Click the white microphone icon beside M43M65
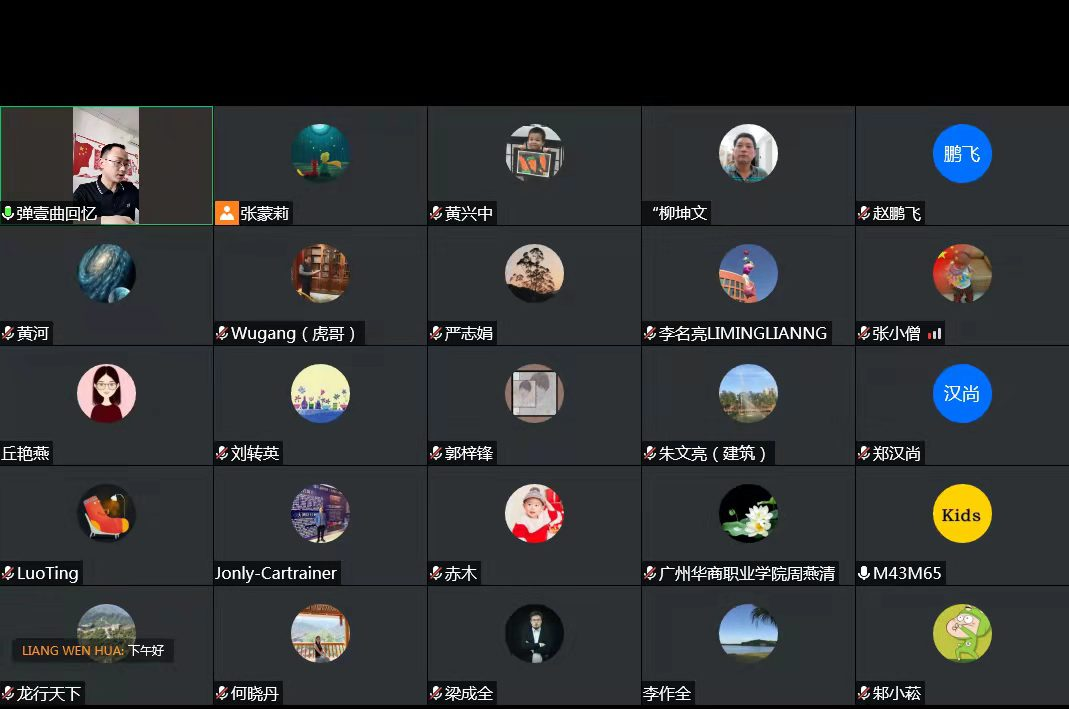 tap(864, 573)
